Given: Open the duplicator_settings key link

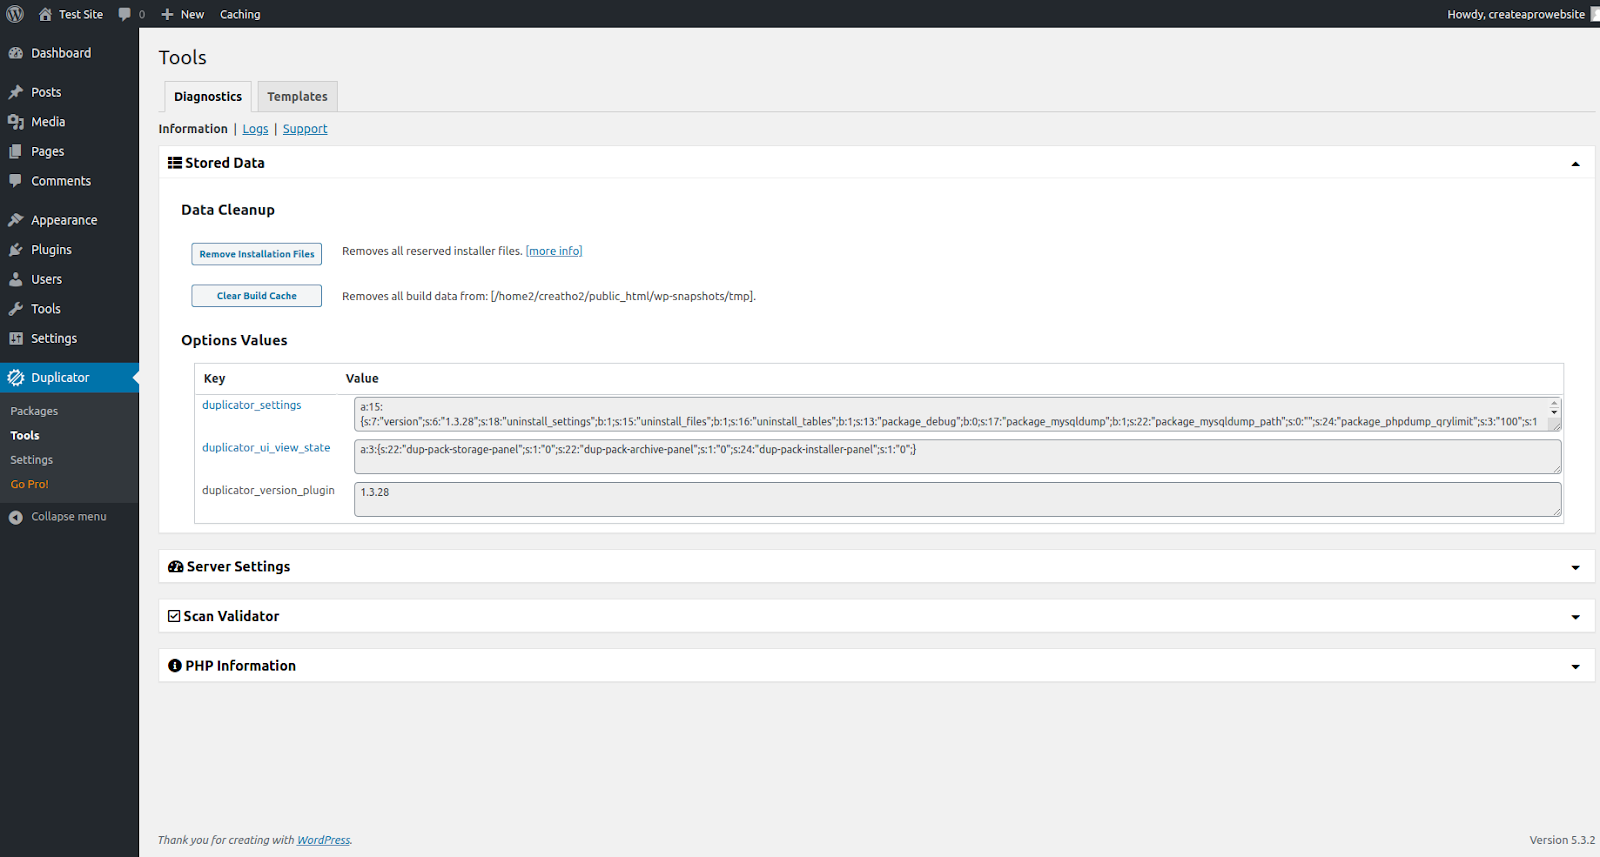Looking at the screenshot, I should [x=252, y=405].
